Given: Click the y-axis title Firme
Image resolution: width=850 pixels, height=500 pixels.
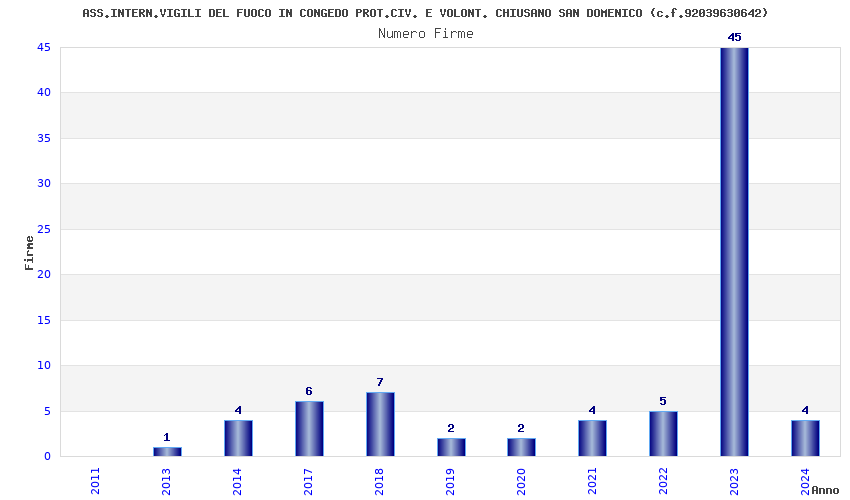Looking at the screenshot, I should tap(29, 253).
